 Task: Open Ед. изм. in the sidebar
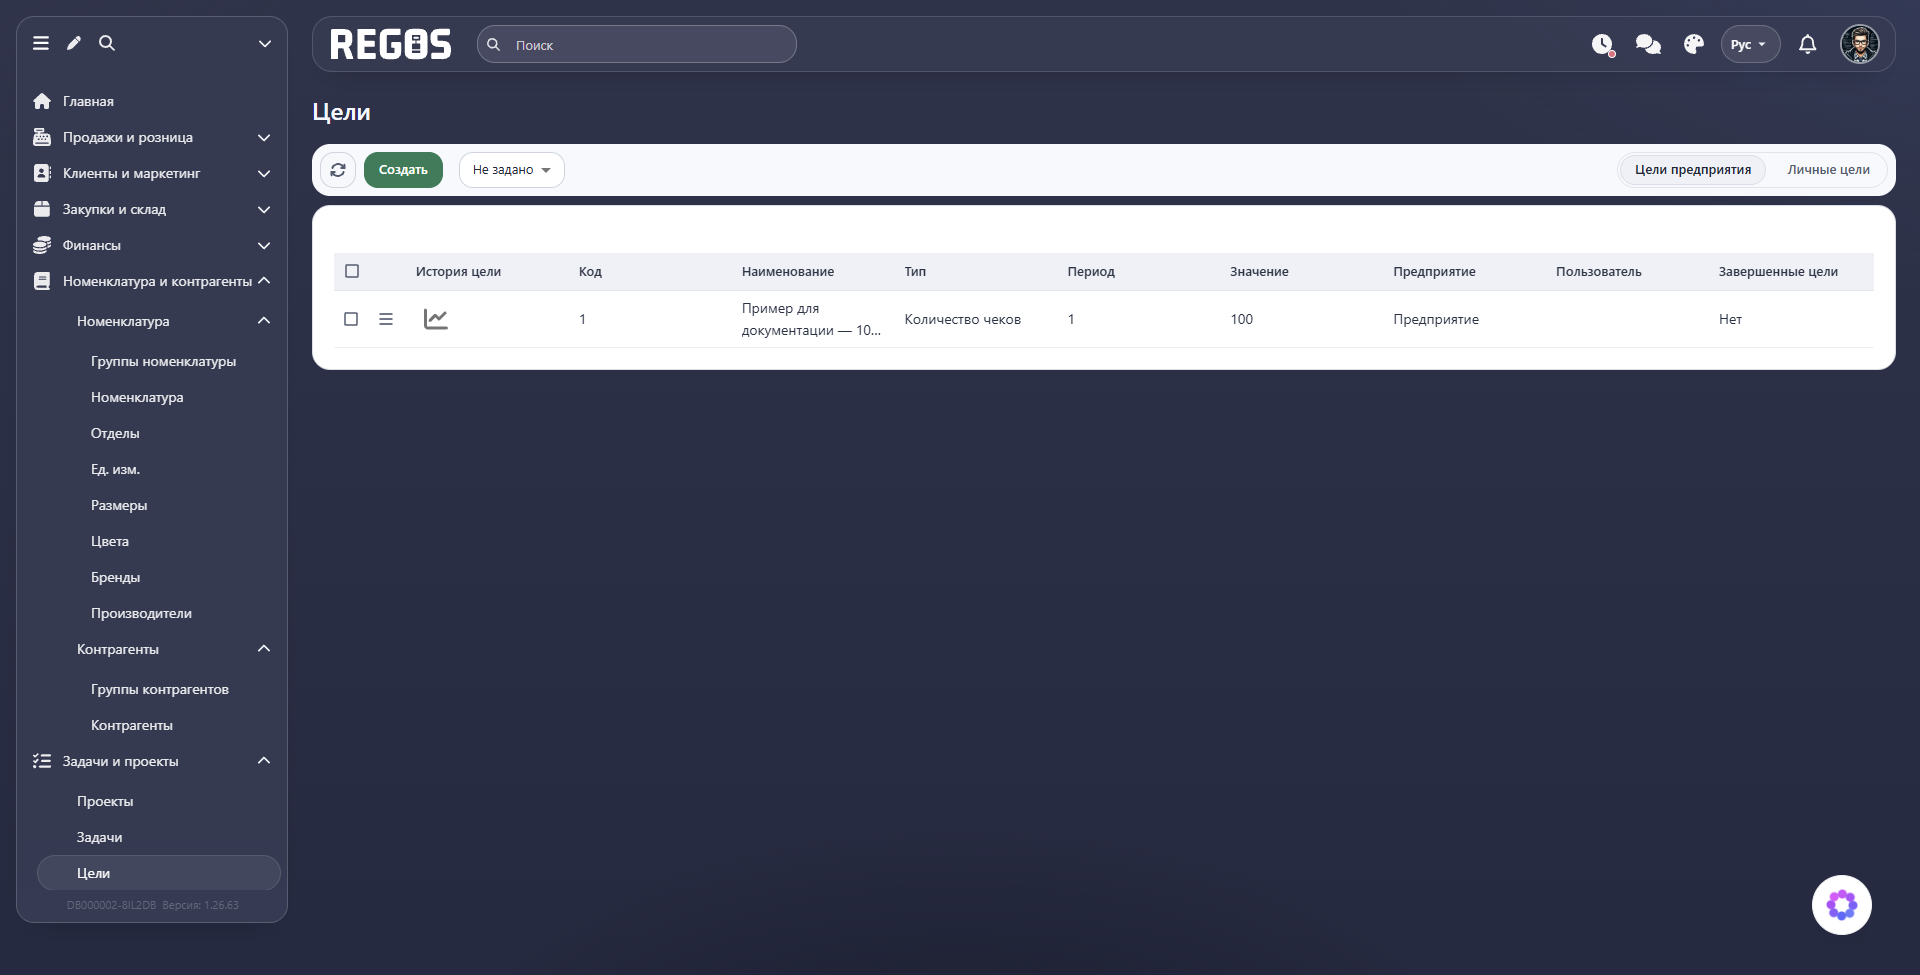click(x=115, y=469)
